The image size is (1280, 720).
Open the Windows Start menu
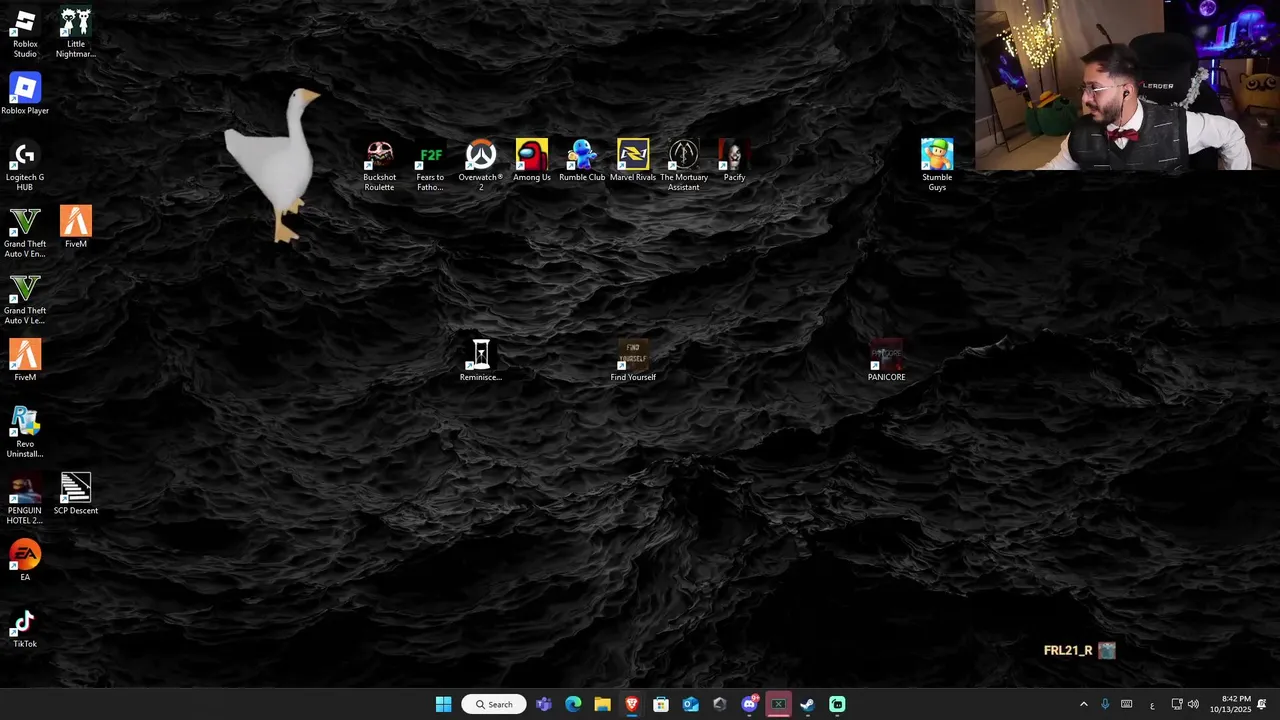click(443, 704)
